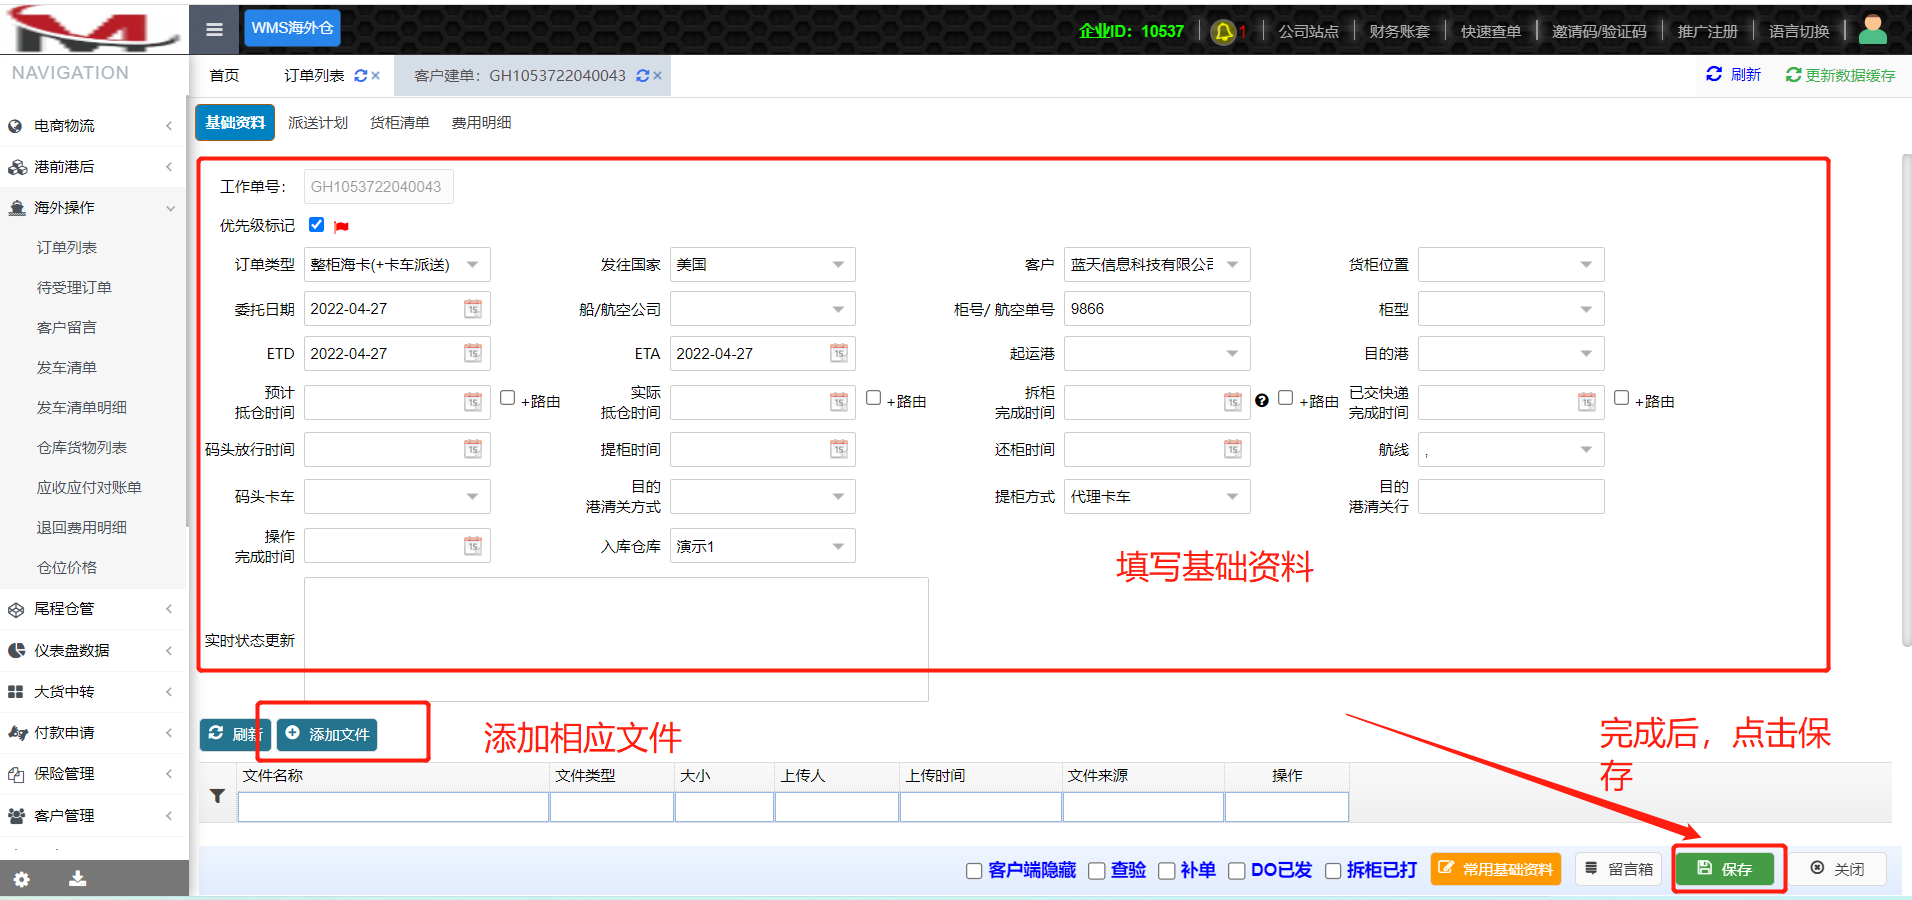Enable +路由 for 已交快递完成时间

(x=1622, y=398)
